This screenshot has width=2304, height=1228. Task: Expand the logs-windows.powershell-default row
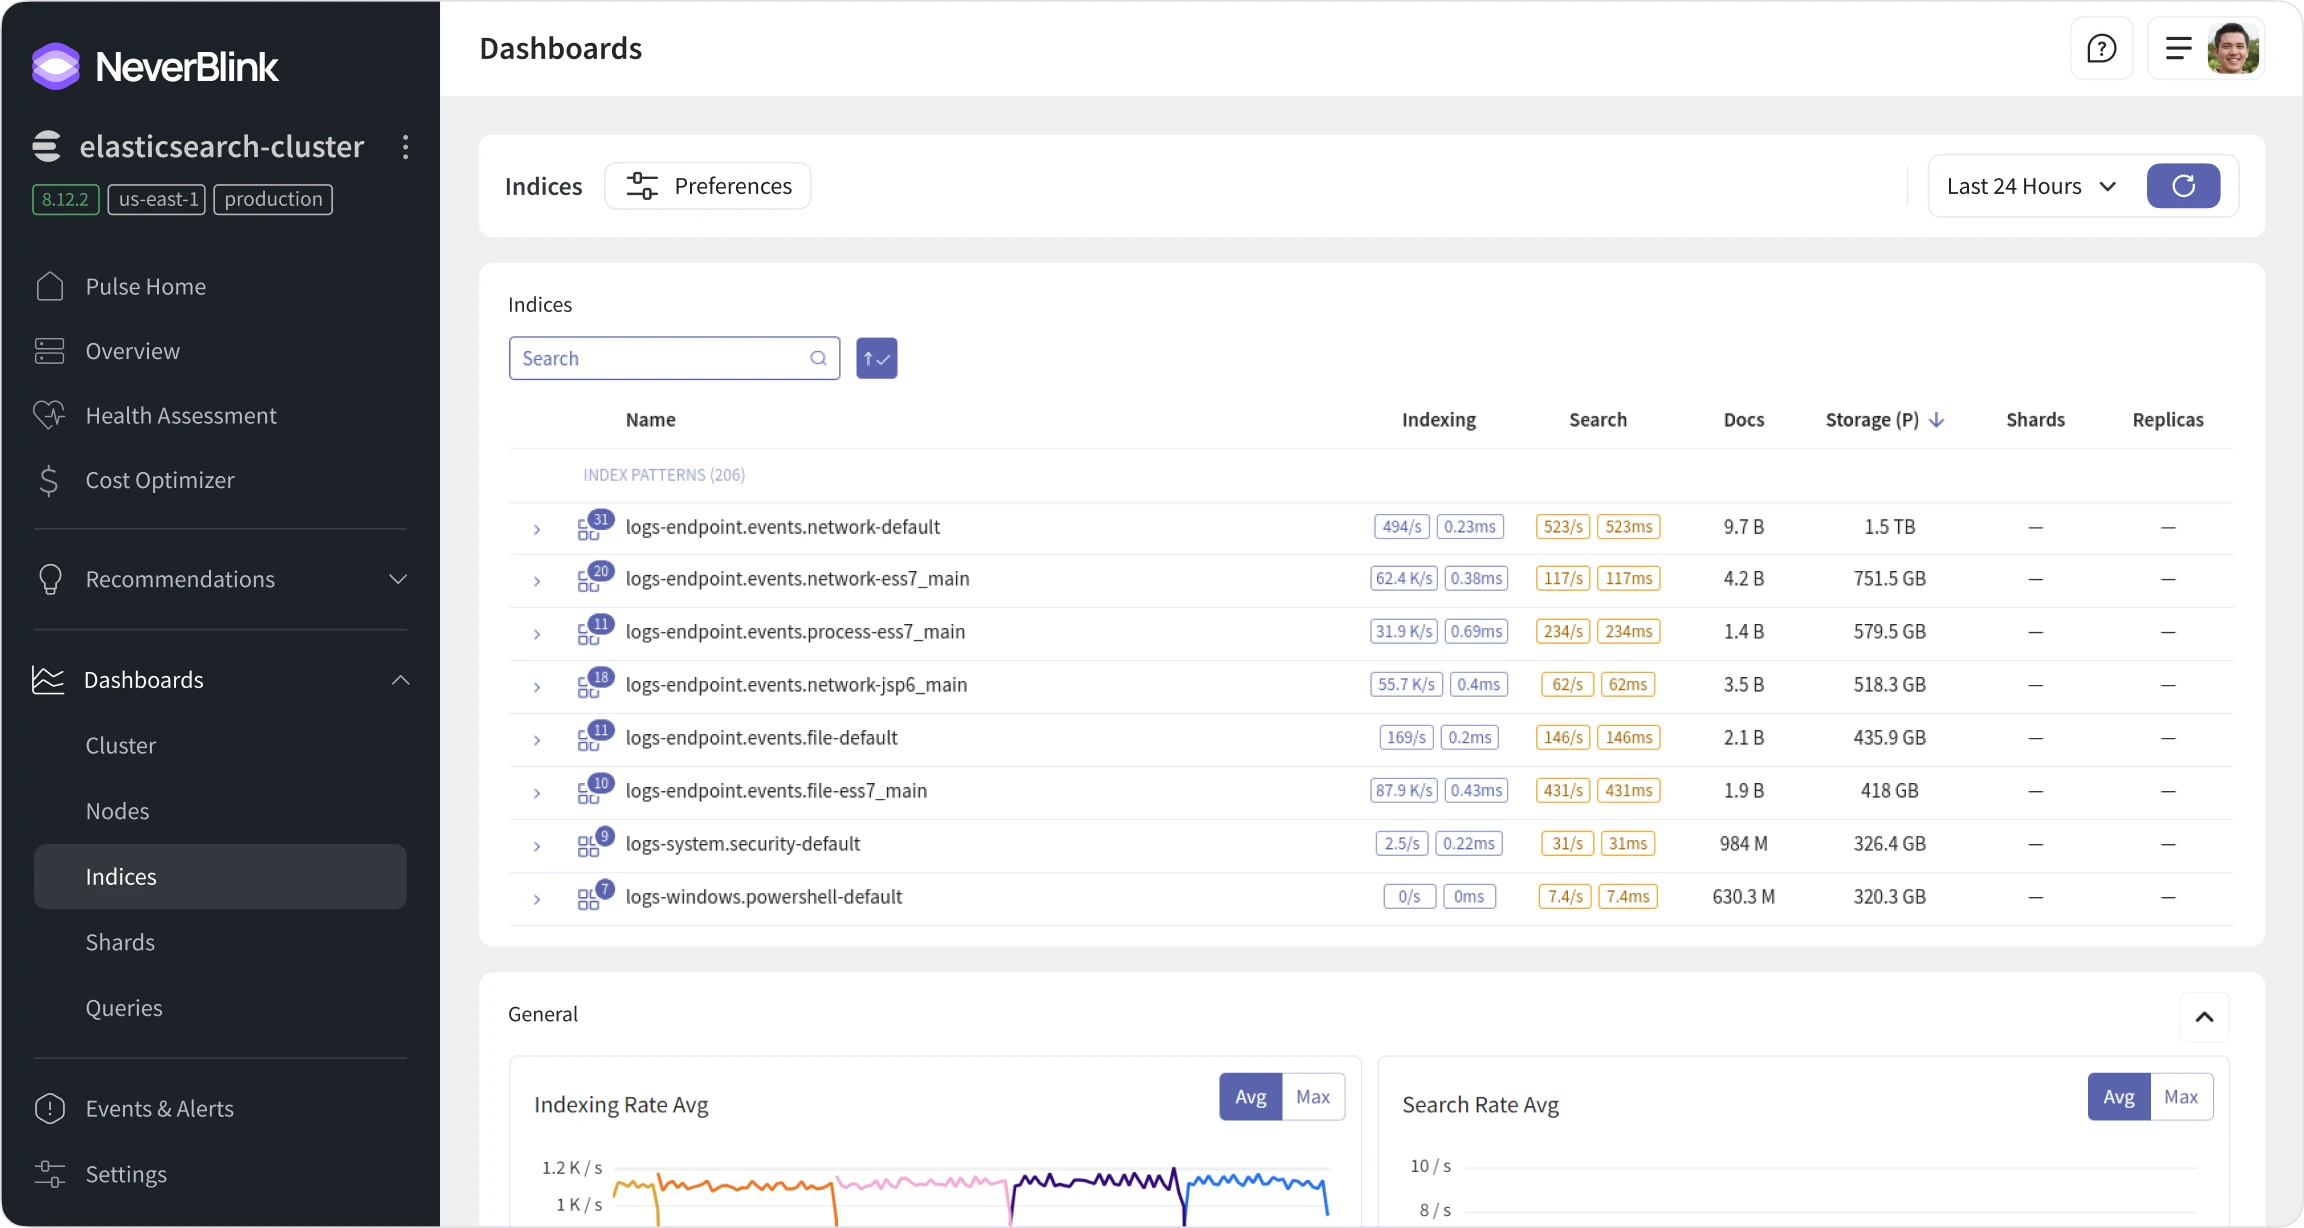[537, 899]
